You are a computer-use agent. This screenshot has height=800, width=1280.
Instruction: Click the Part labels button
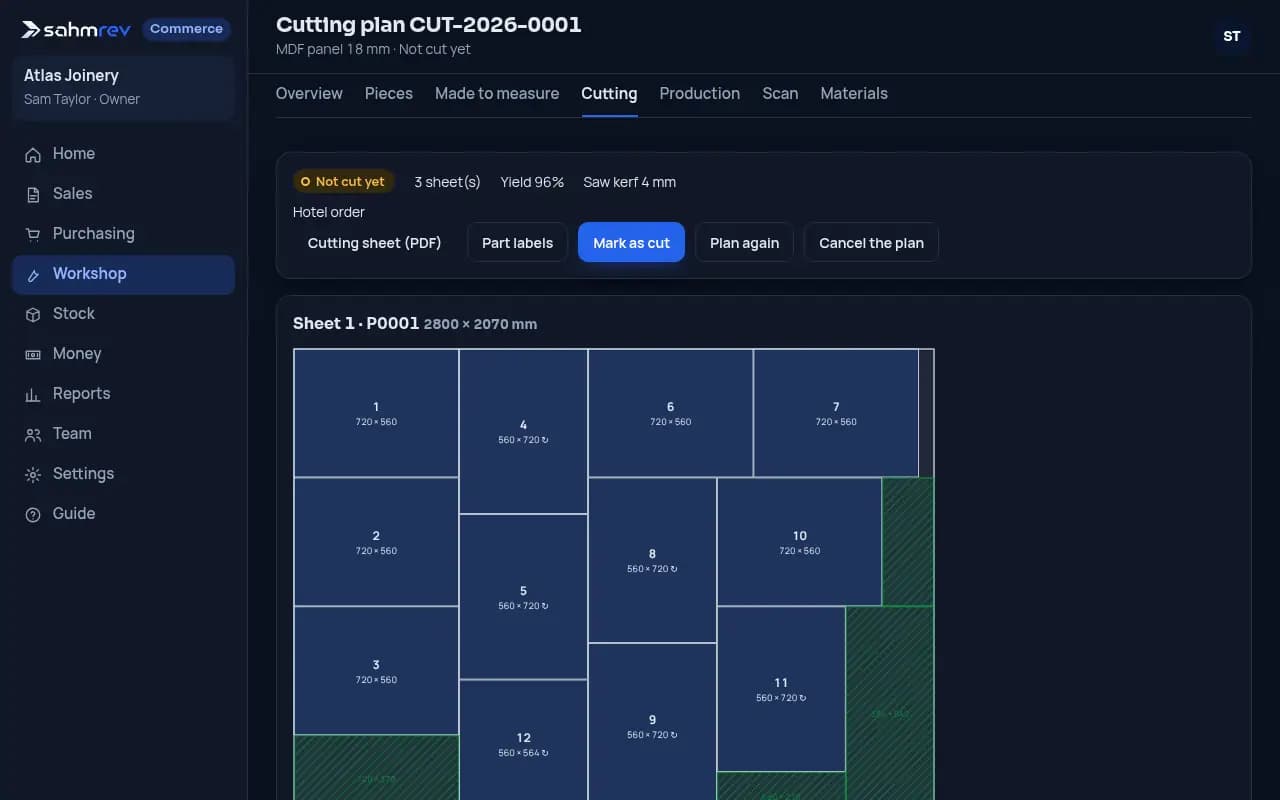pyautogui.click(x=517, y=243)
